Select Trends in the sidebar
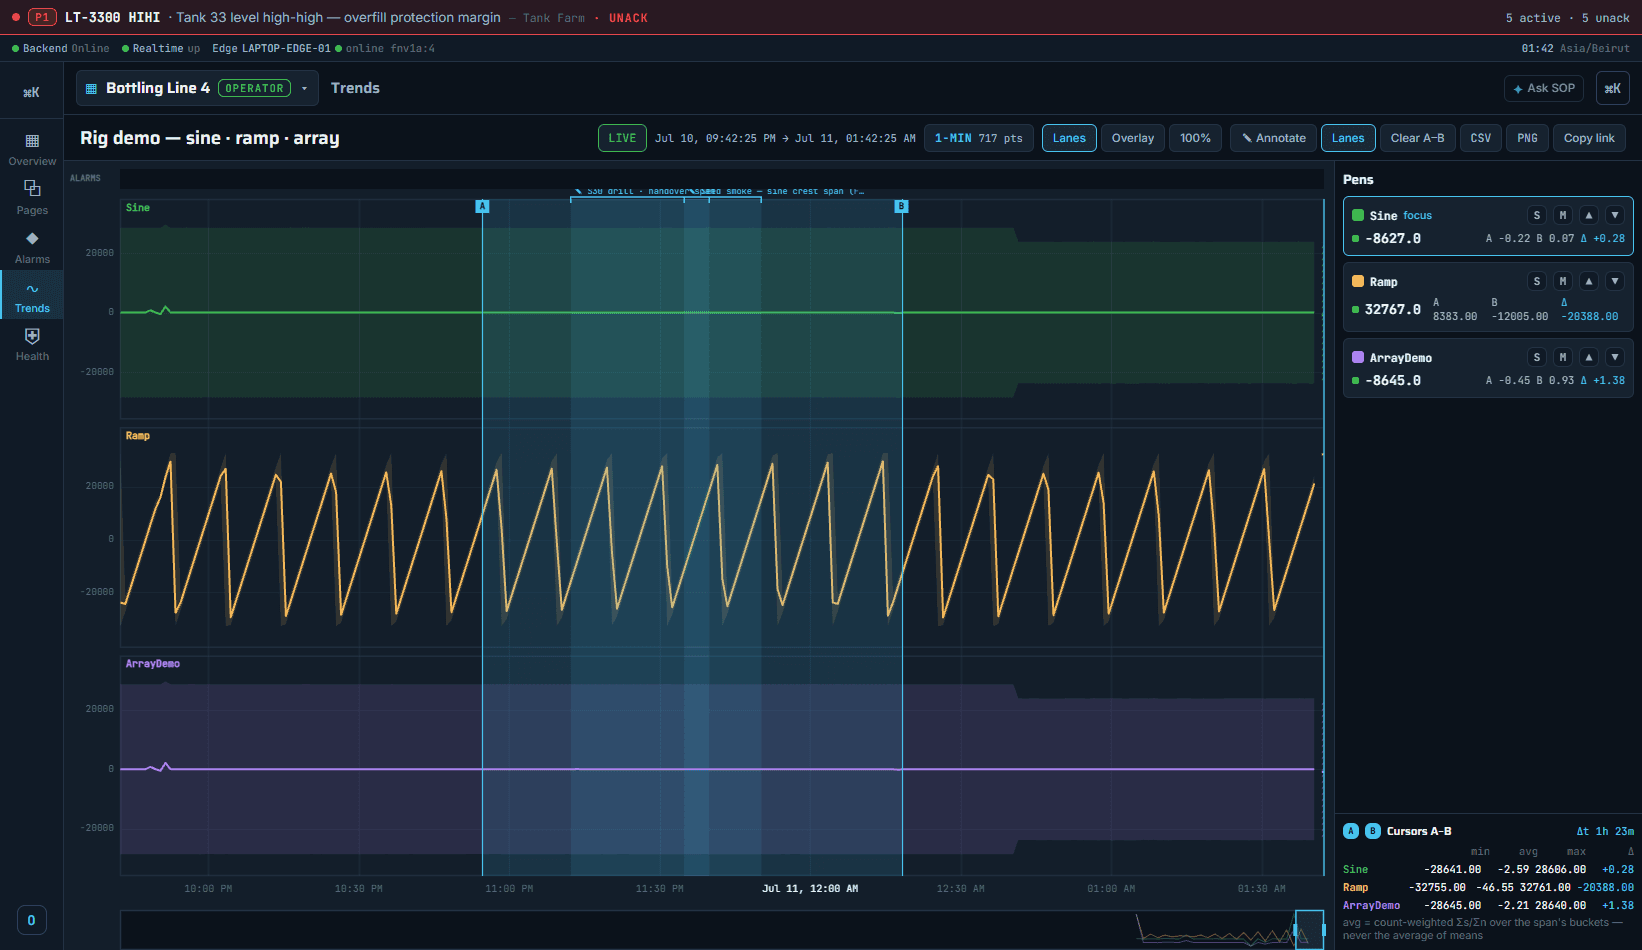This screenshot has width=1642, height=950. tap(32, 295)
